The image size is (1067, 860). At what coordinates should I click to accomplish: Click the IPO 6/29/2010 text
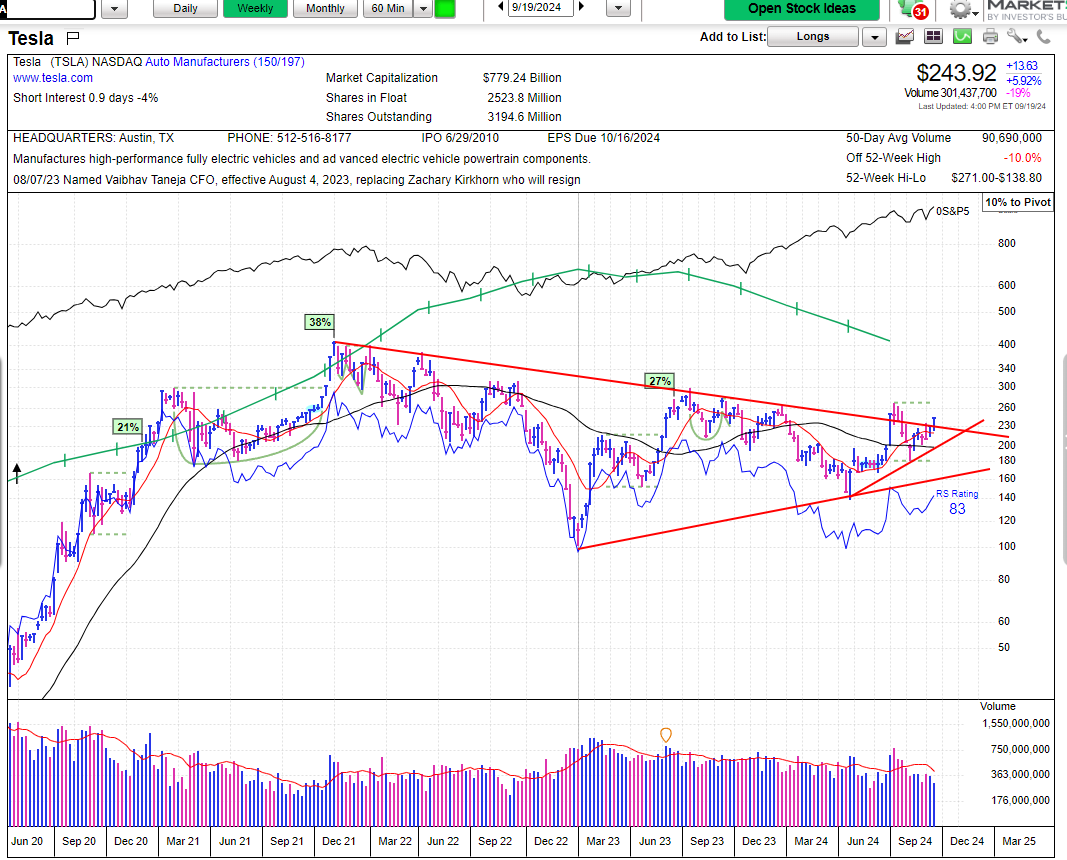(x=460, y=138)
